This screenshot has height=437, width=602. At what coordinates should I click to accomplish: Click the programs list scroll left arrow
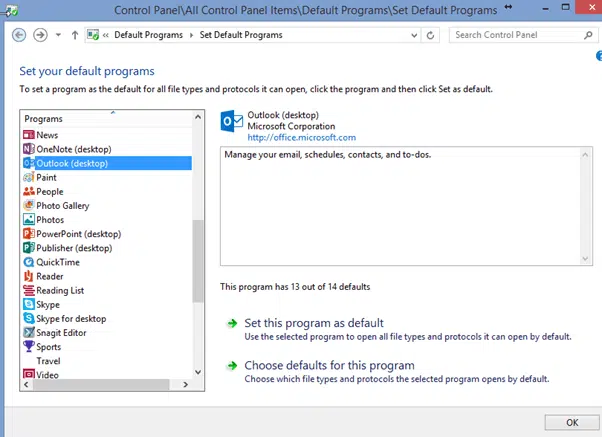click(26, 384)
